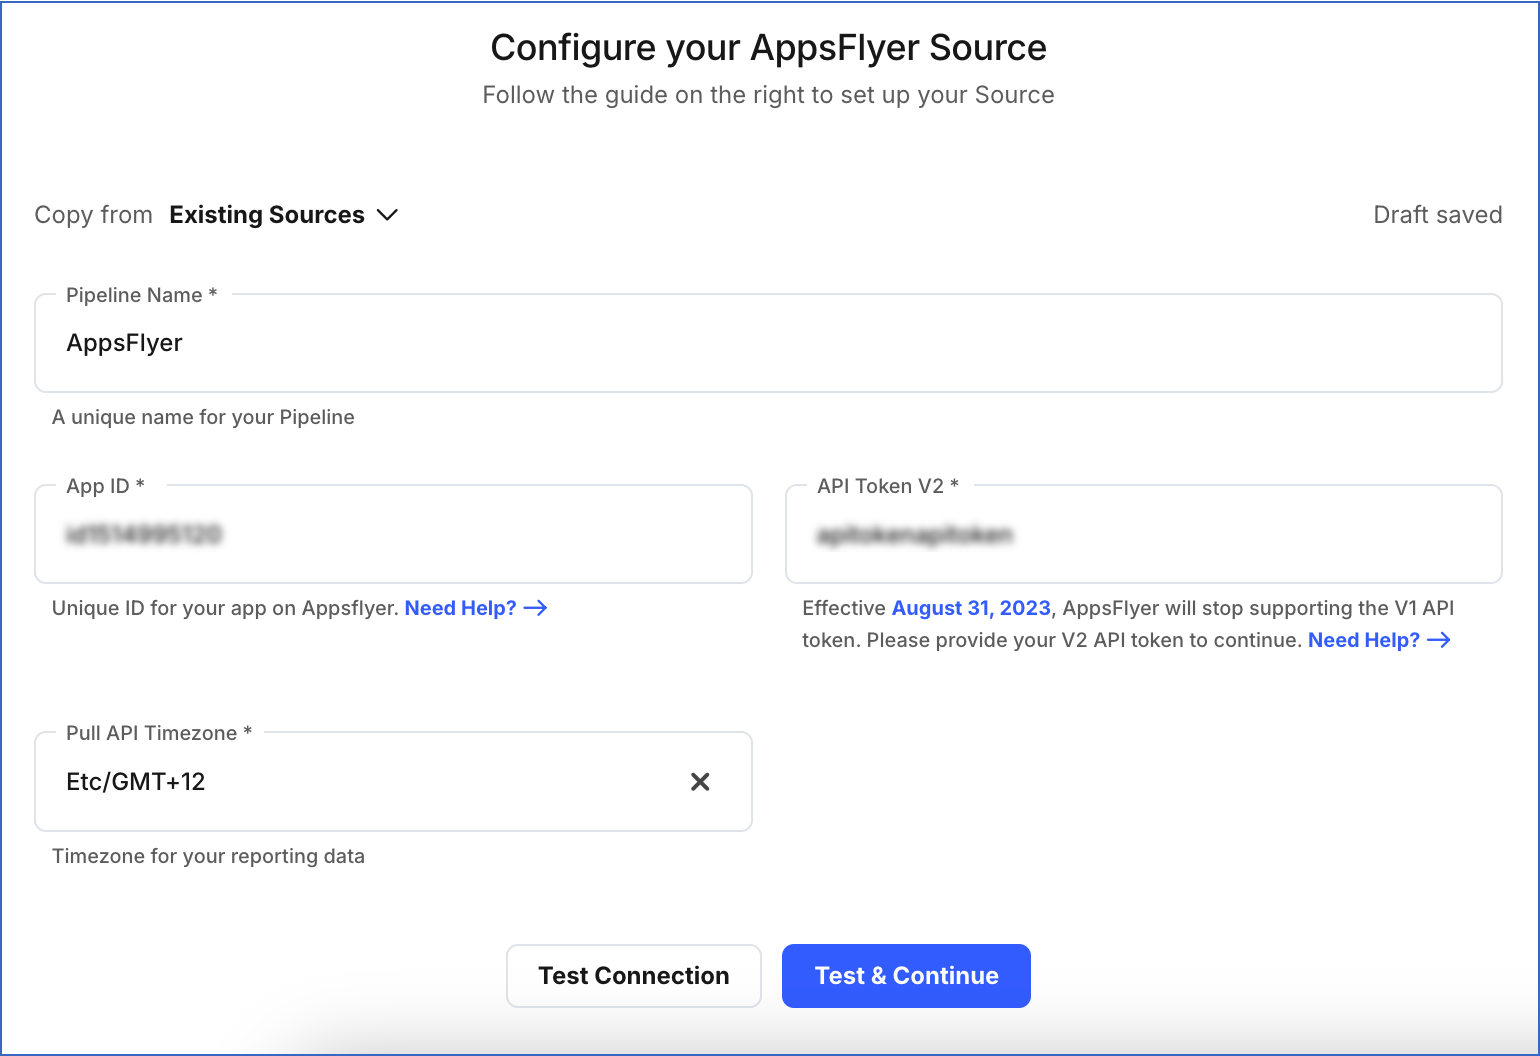Screen dimensions: 1540x1056
Task: Click the chevron next to Existing Sources
Action: [388, 214]
